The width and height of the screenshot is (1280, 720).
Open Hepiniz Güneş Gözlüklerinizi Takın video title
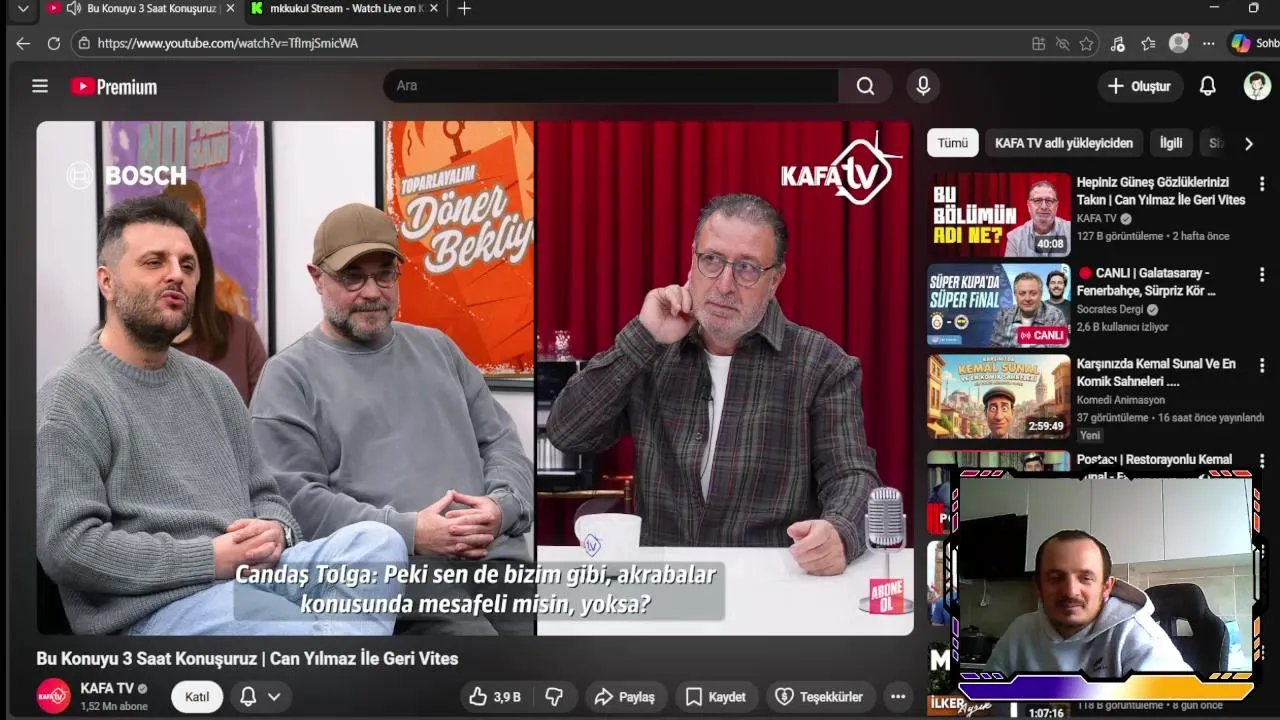[x=1161, y=191]
